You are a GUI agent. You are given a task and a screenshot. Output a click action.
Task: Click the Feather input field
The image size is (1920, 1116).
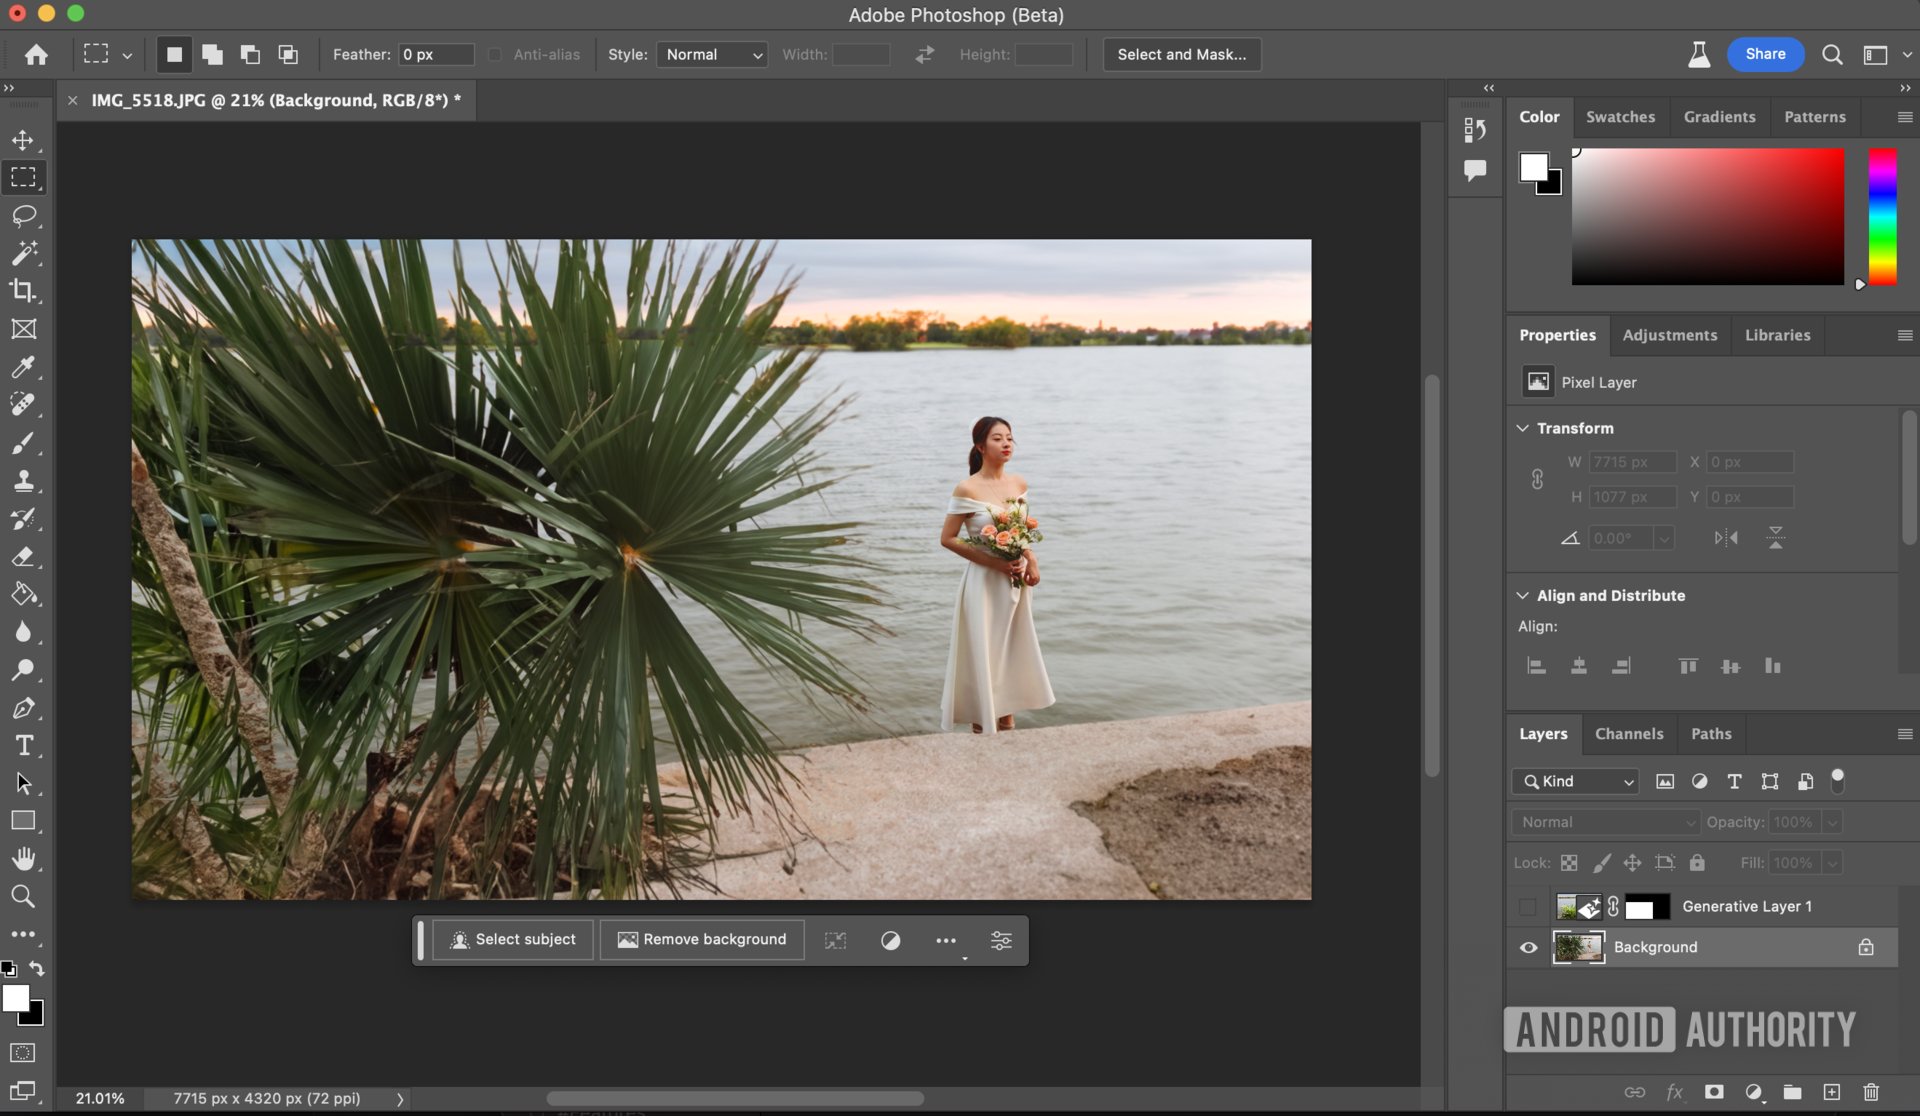435,55
